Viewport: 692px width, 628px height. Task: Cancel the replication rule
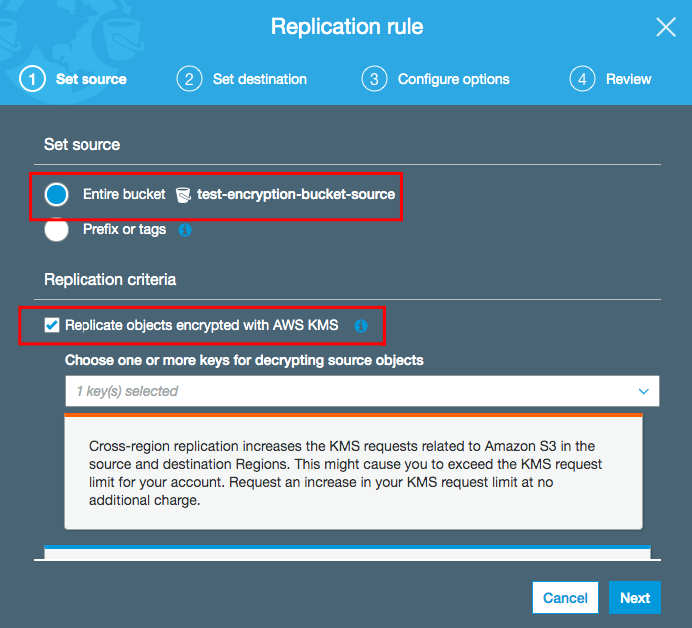[x=565, y=598]
